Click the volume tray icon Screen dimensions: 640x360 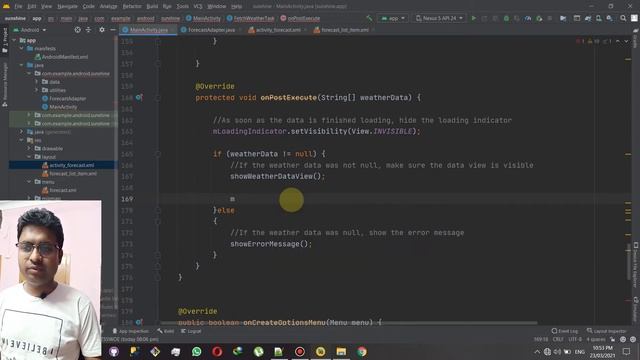pos(557,351)
